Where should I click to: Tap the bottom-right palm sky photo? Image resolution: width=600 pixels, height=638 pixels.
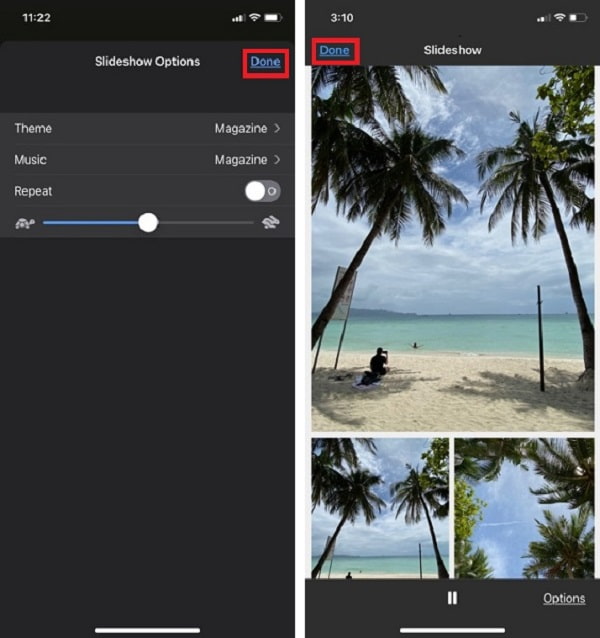[x=524, y=508]
